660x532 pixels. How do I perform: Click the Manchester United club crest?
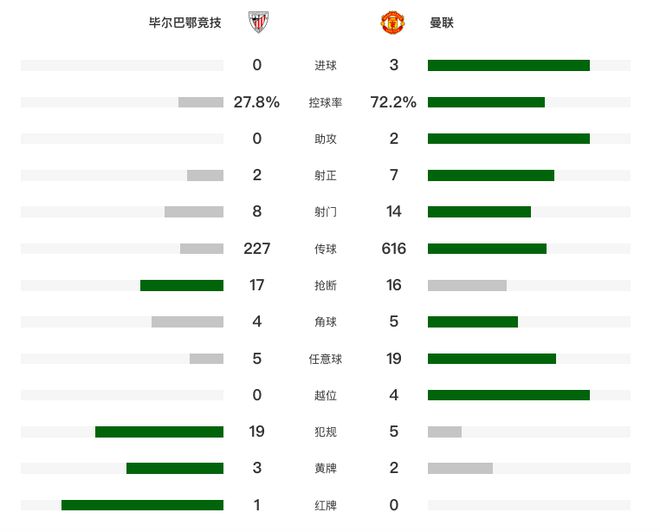393,22
